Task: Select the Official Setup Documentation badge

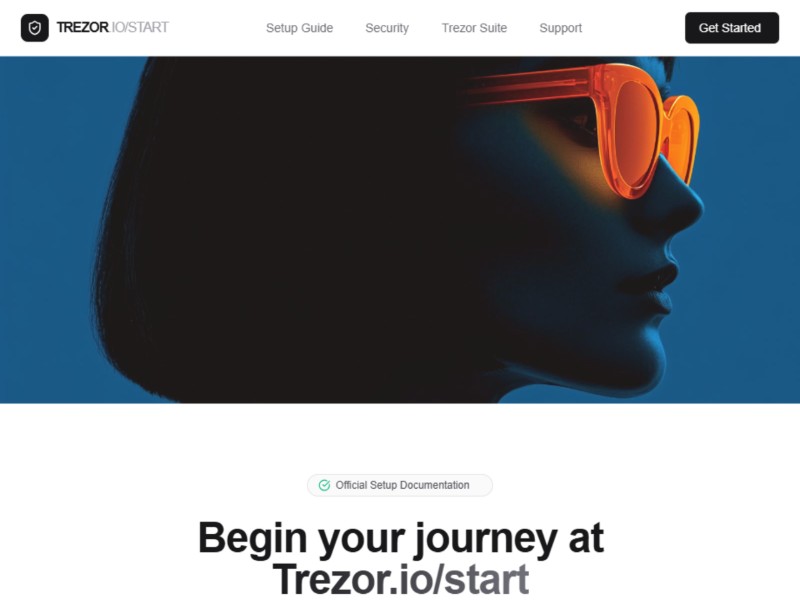Action: 399,485
